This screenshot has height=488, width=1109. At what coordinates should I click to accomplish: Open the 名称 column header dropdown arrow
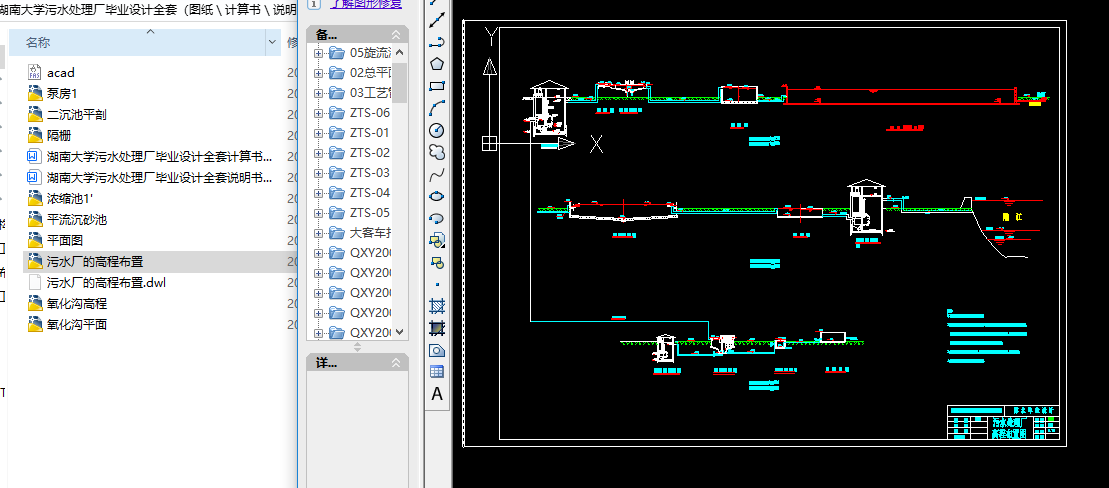point(273,42)
